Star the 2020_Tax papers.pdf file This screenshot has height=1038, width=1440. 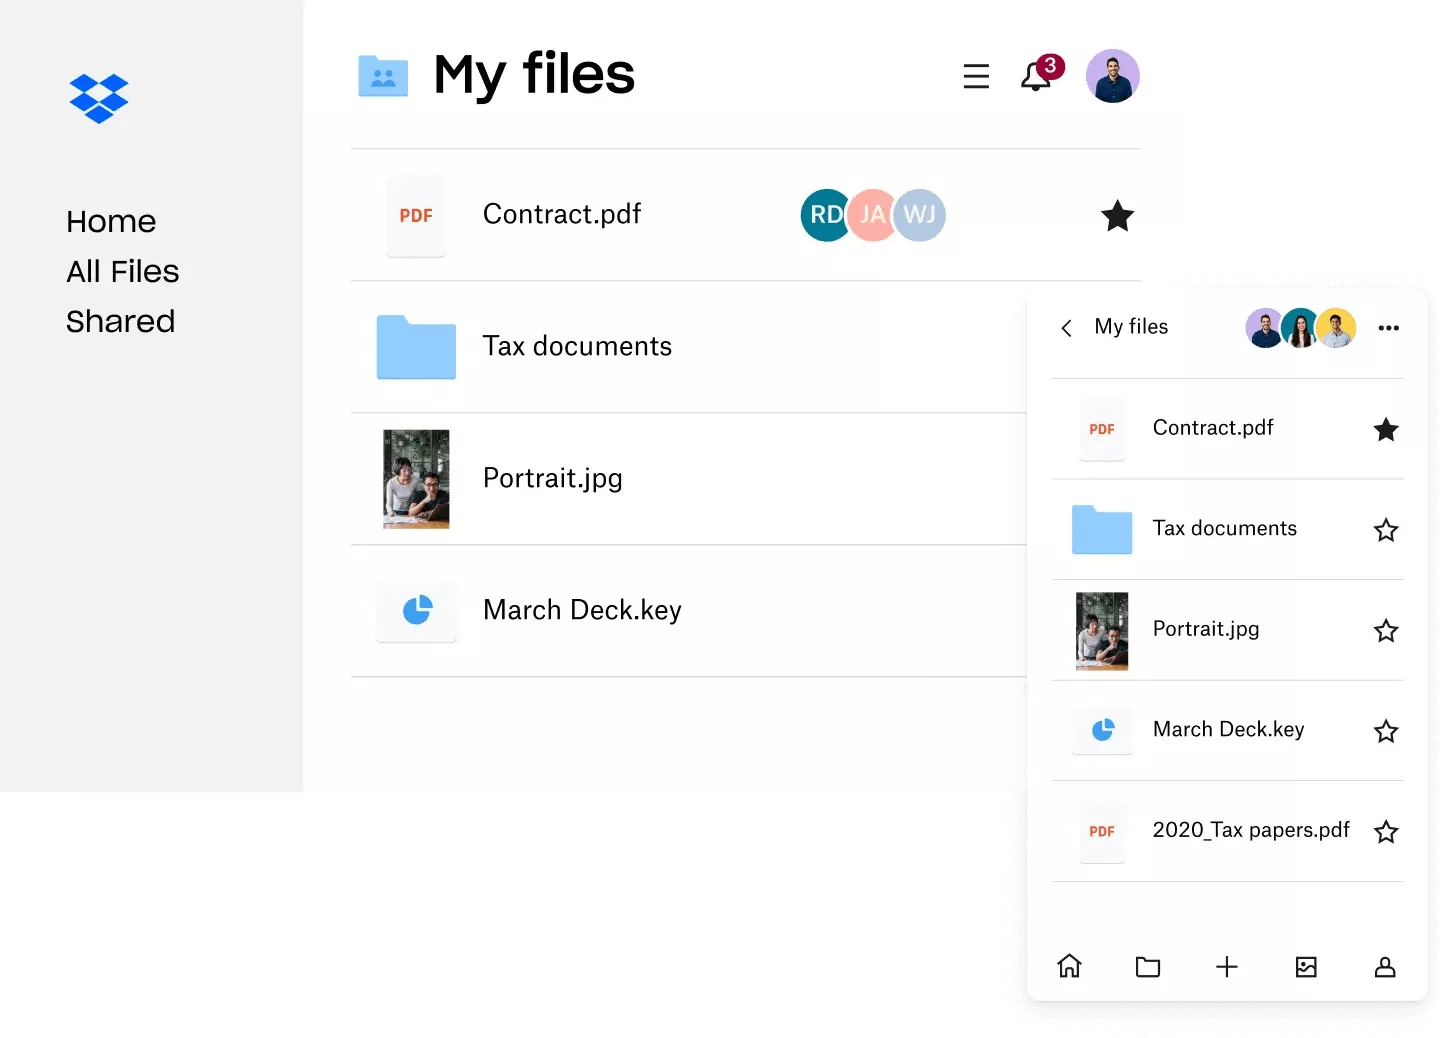tap(1387, 831)
